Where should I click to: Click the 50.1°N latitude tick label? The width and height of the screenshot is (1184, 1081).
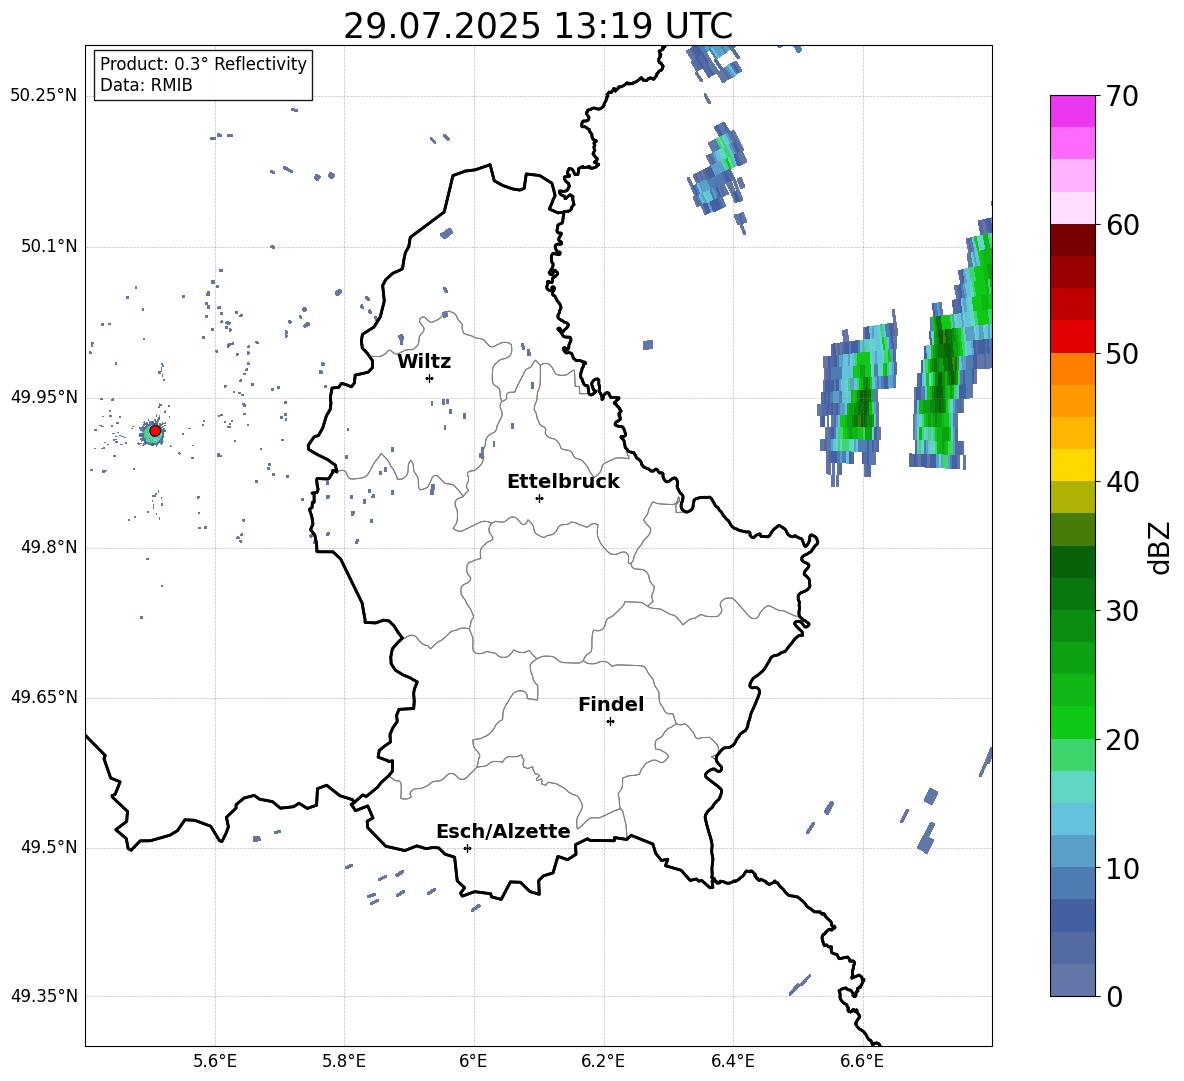pos(49,247)
